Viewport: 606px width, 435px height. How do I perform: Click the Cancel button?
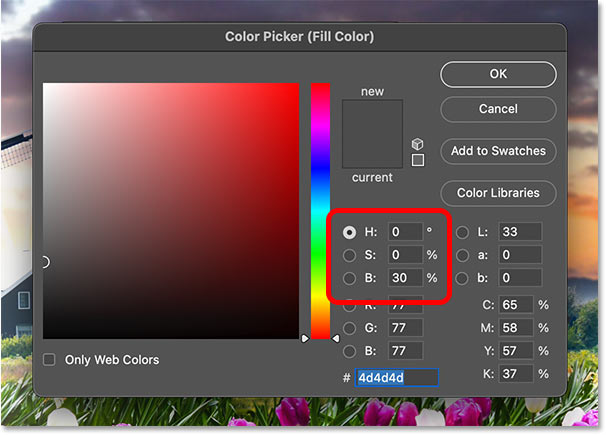[498, 109]
